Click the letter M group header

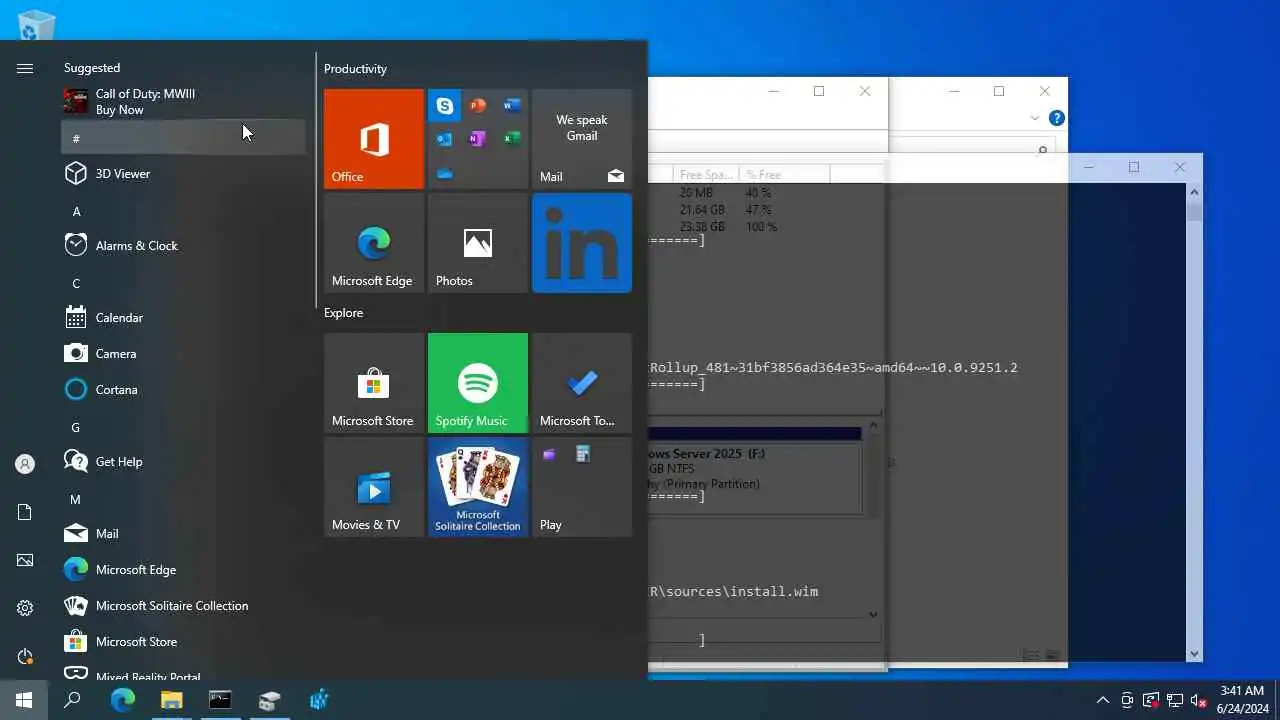tap(184, 499)
